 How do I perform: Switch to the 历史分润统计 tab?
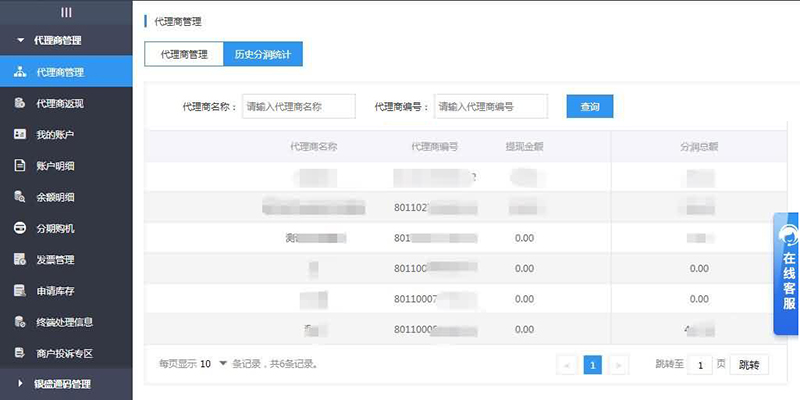click(263, 54)
